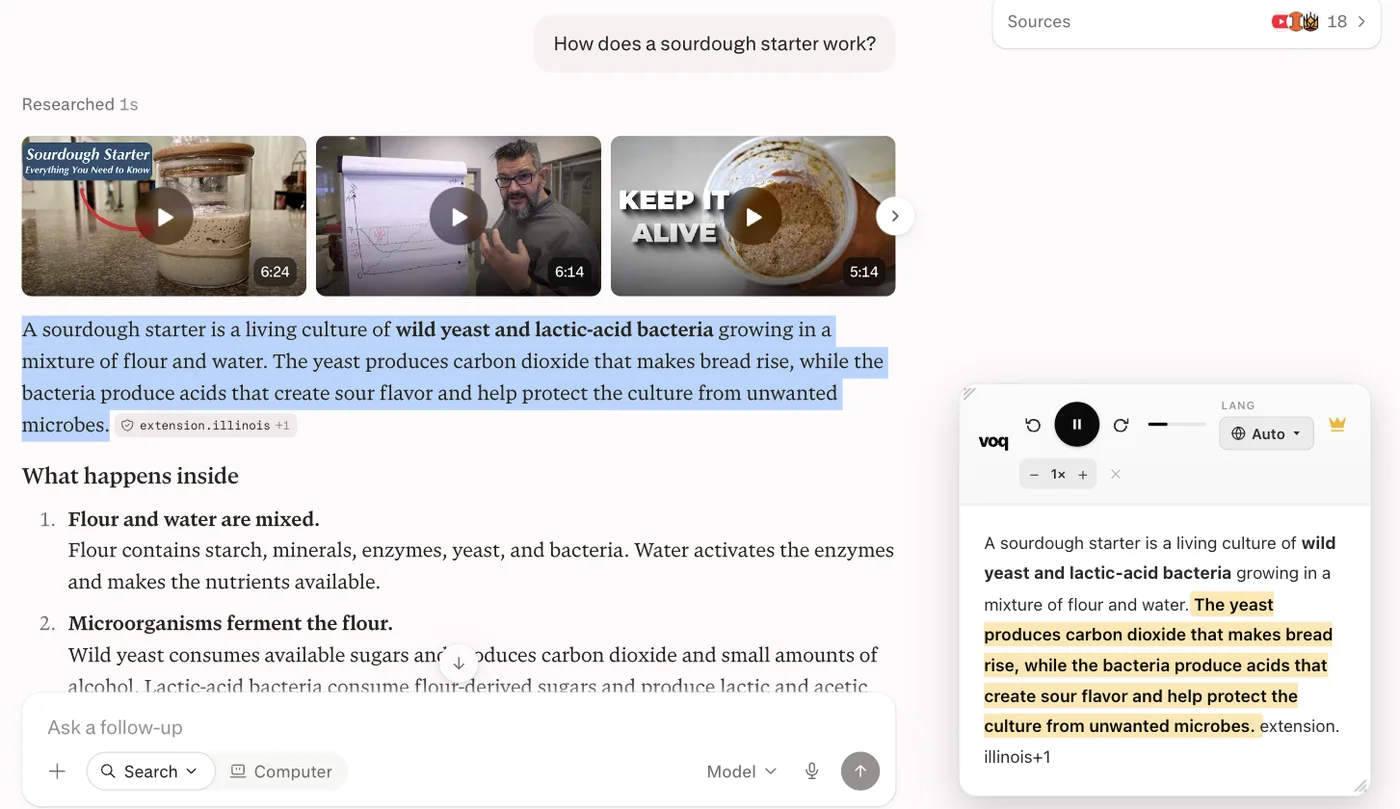
Task: Click the 1× speed value
Action: point(1058,475)
